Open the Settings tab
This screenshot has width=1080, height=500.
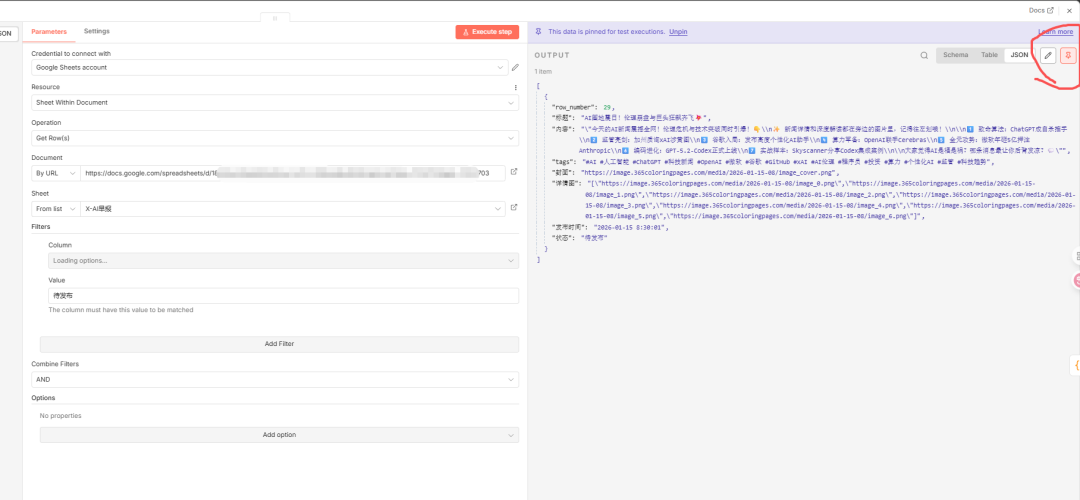pyautogui.click(x=97, y=31)
